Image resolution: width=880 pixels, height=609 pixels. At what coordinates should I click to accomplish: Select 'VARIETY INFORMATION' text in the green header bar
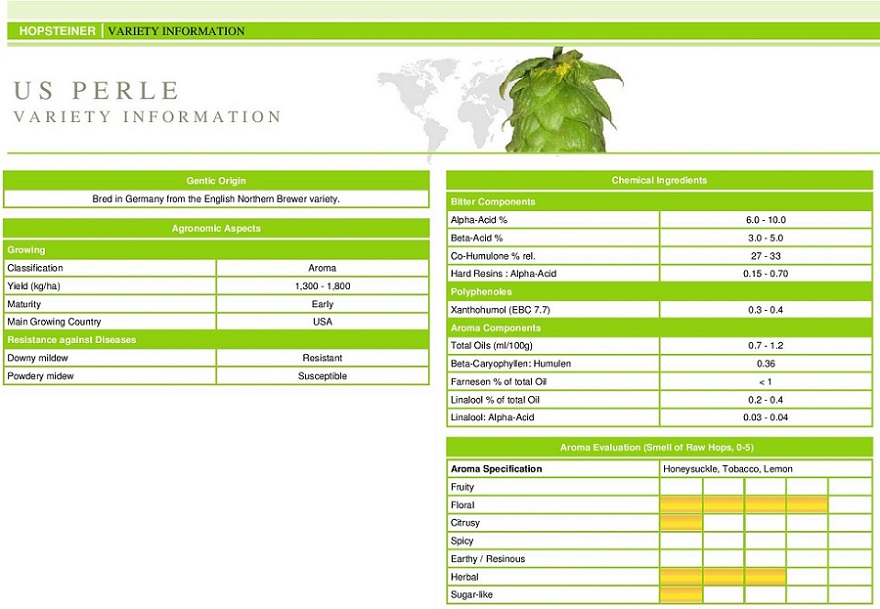[176, 31]
